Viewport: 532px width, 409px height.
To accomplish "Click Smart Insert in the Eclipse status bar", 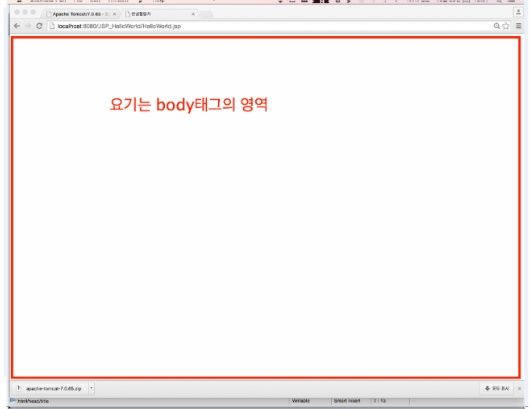I will [x=347, y=401].
